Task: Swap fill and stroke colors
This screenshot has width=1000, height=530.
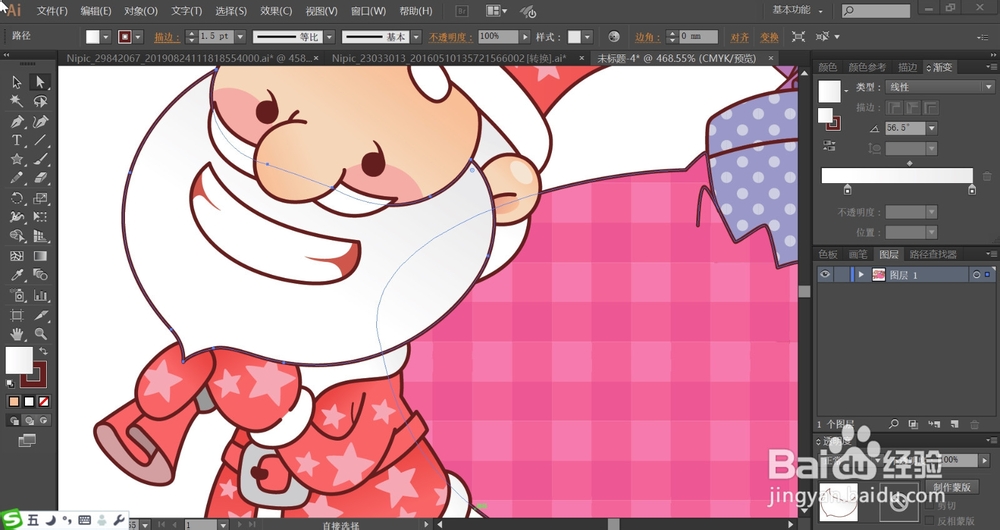Action: [x=43, y=351]
